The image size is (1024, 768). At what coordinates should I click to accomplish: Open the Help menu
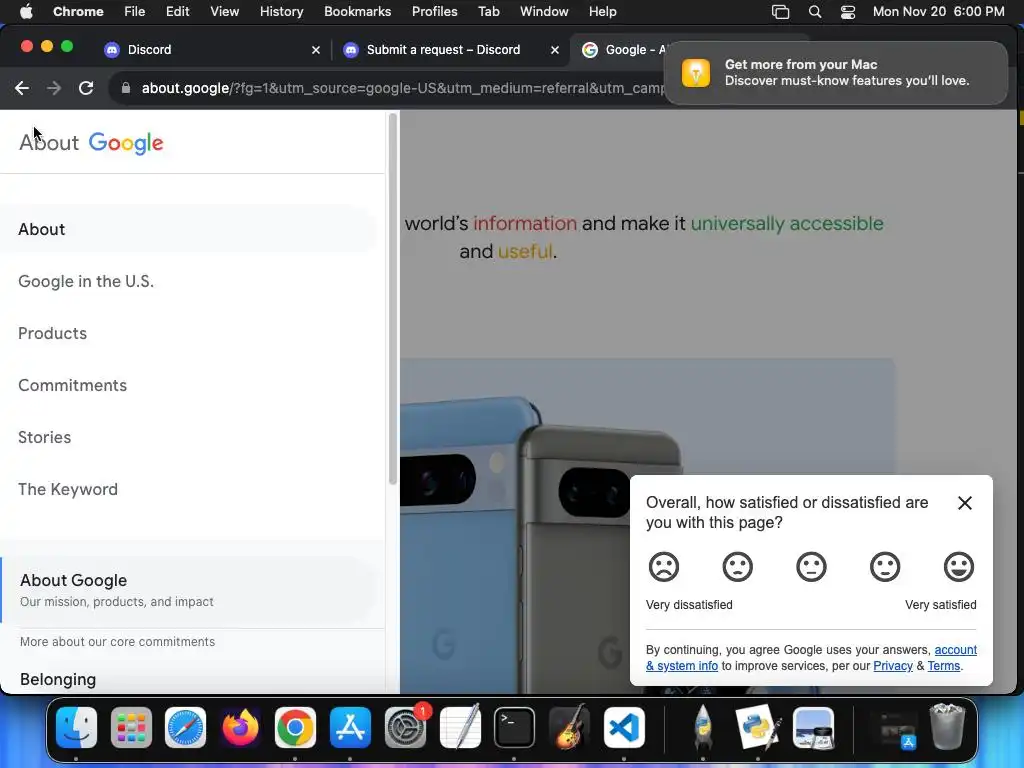[x=602, y=11]
